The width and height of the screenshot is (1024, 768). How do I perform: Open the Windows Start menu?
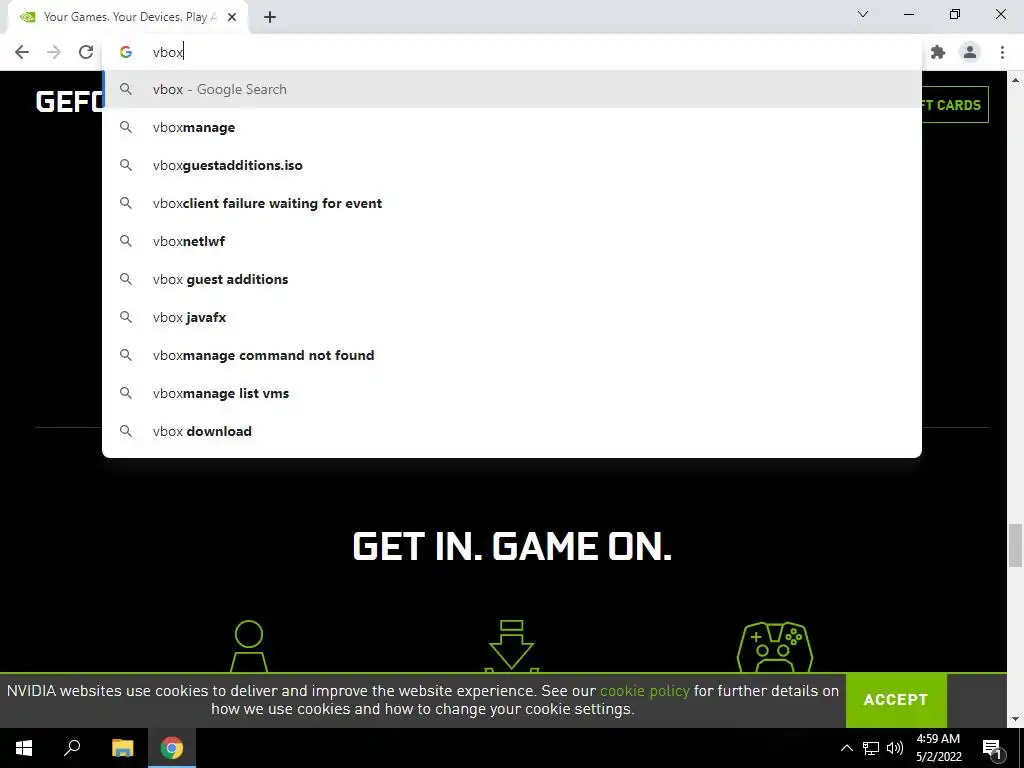click(x=24, y=748)
